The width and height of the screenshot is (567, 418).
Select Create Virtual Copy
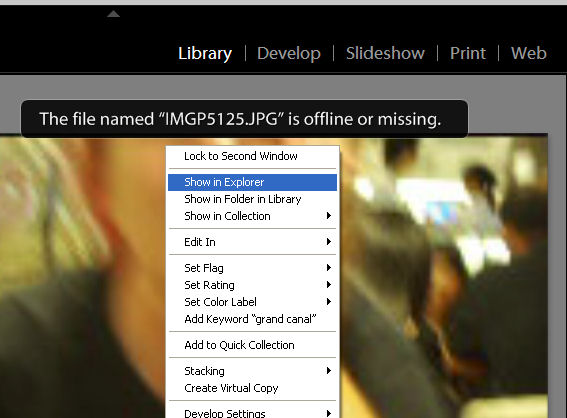tap(252, 388)
